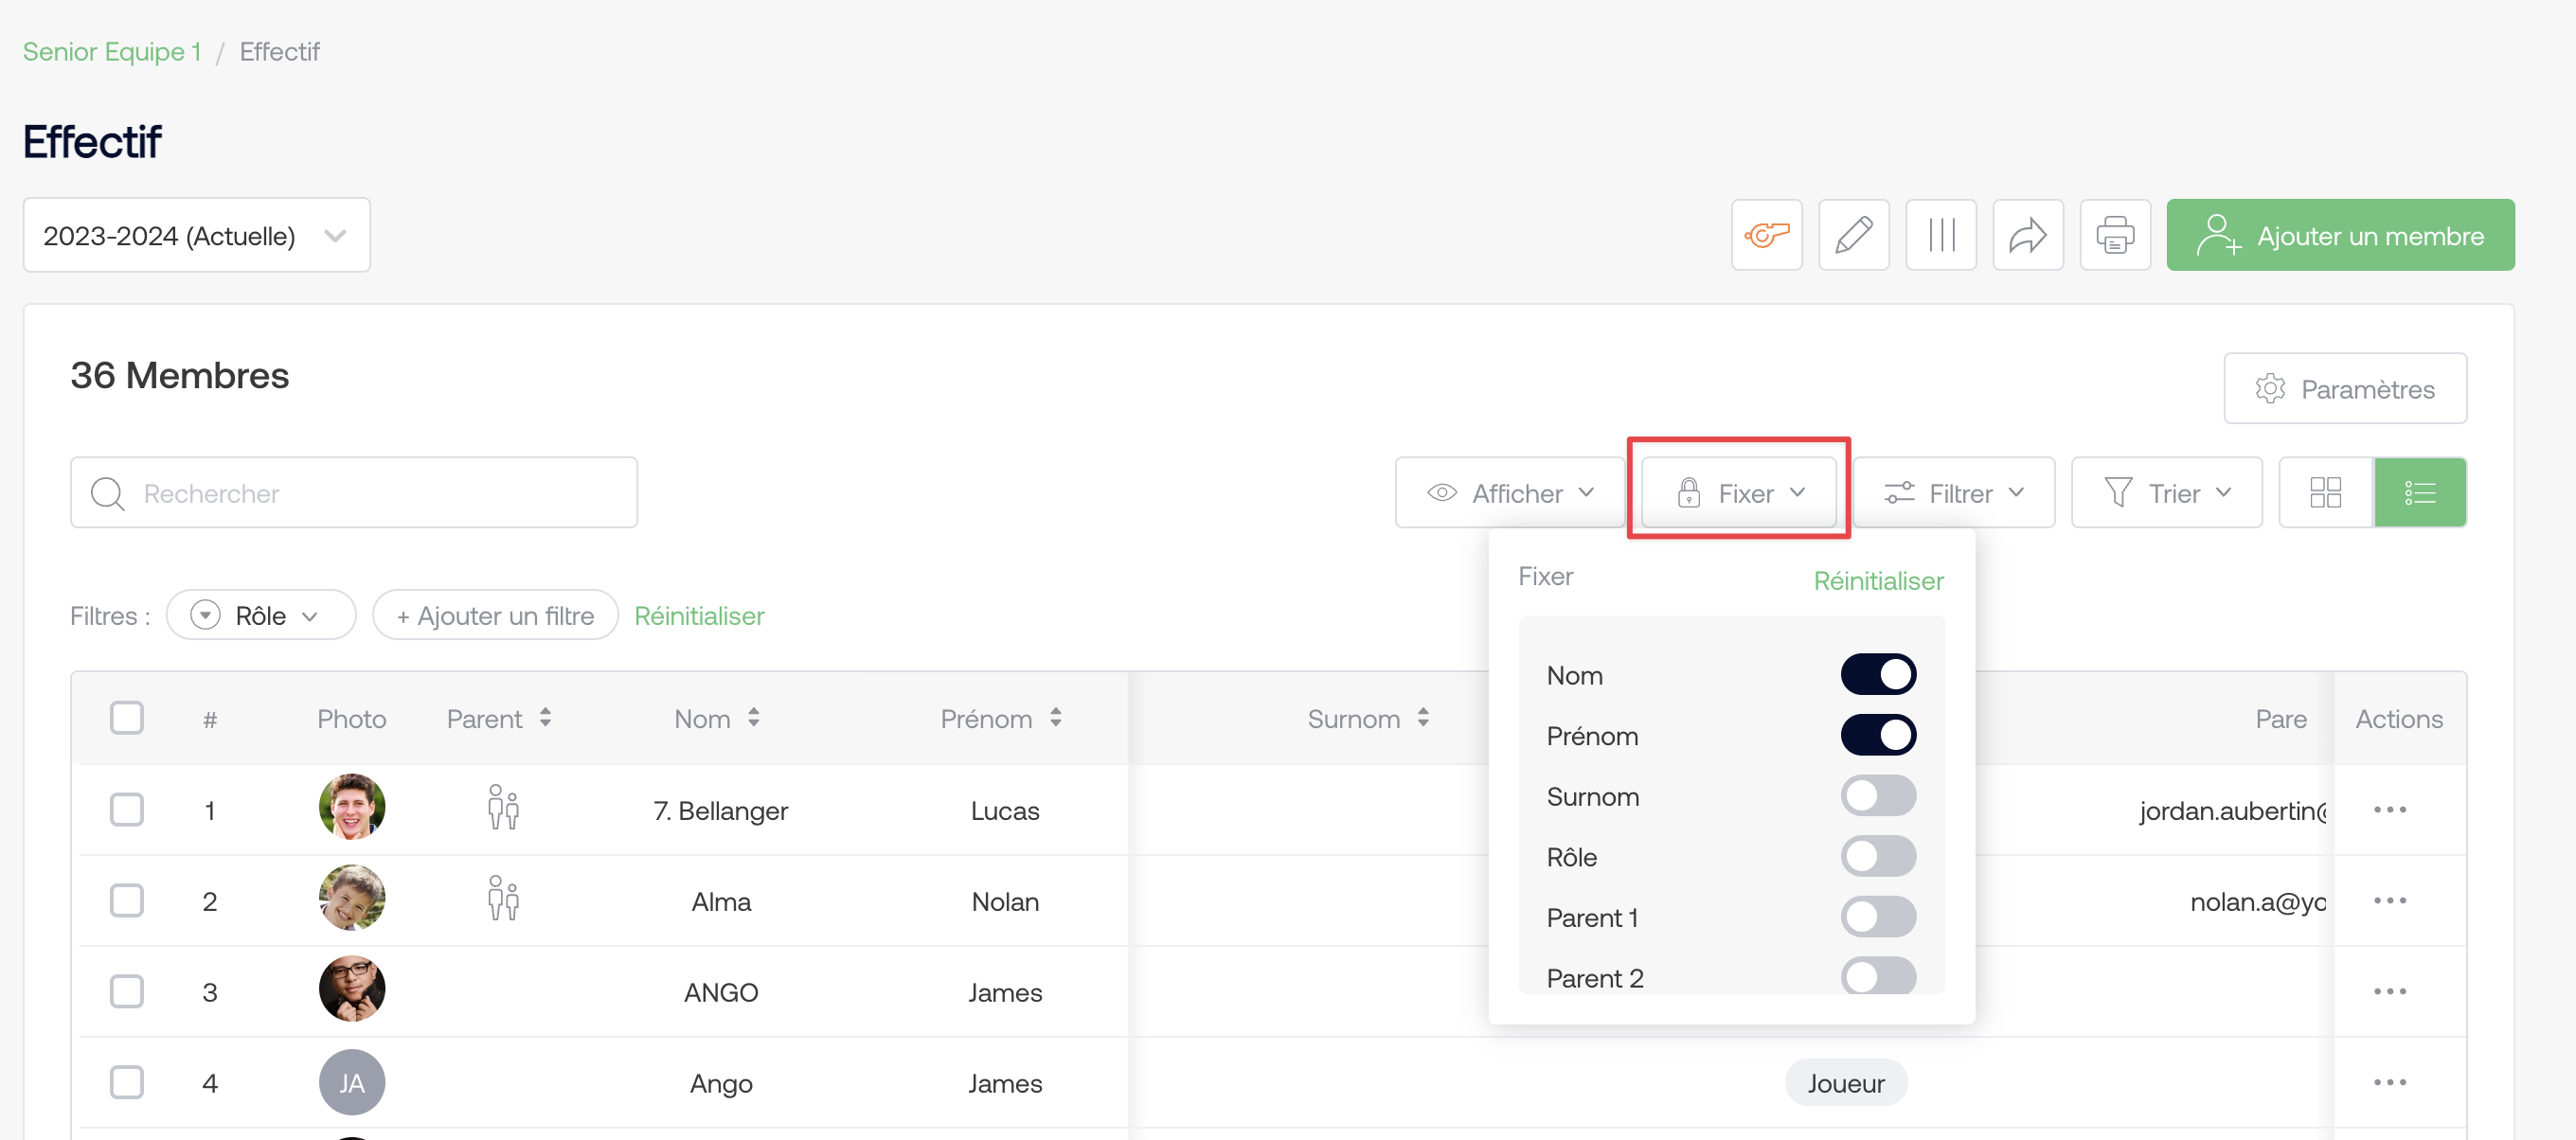2576x1140 pixels.
Task: Click the name Alma
Action: tap(720, 901)
